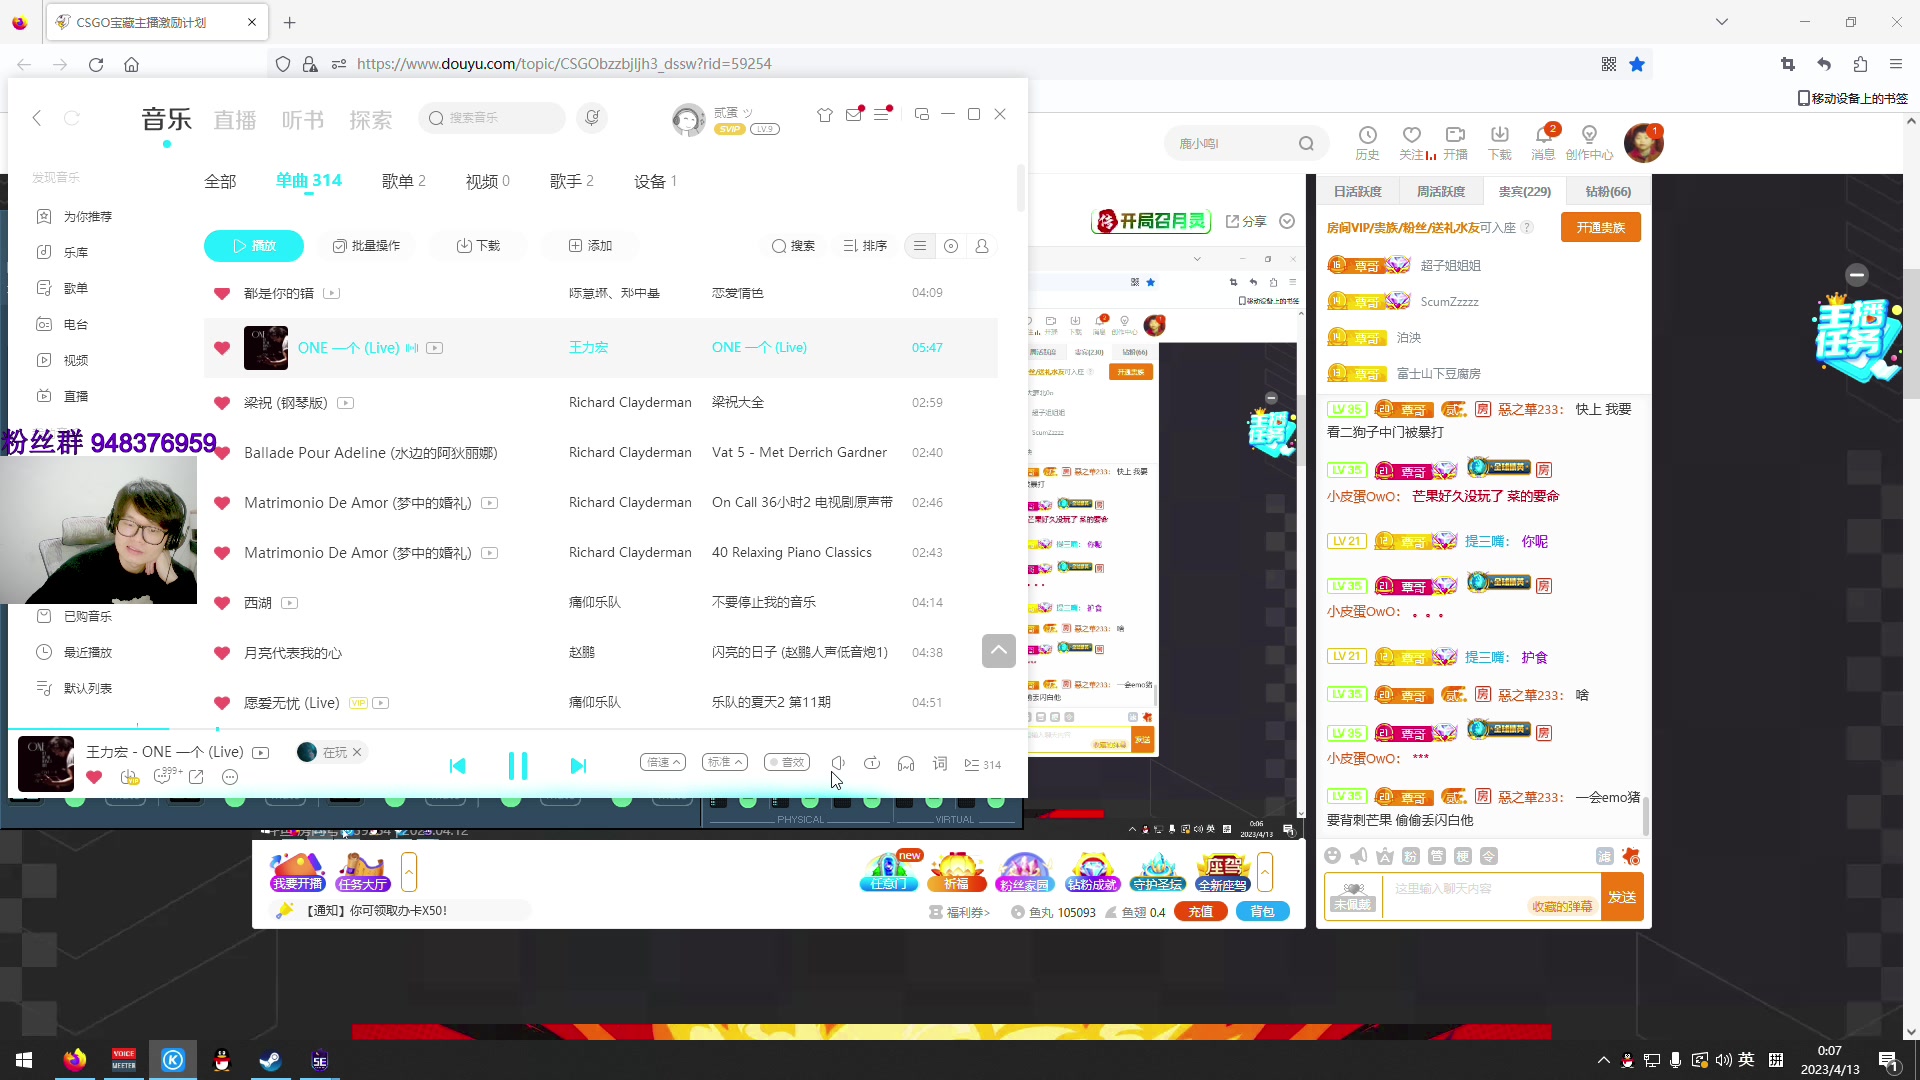Open the 标准 audio quality dropdown
Screen dimensions: 1920x1080
[724, 762]
